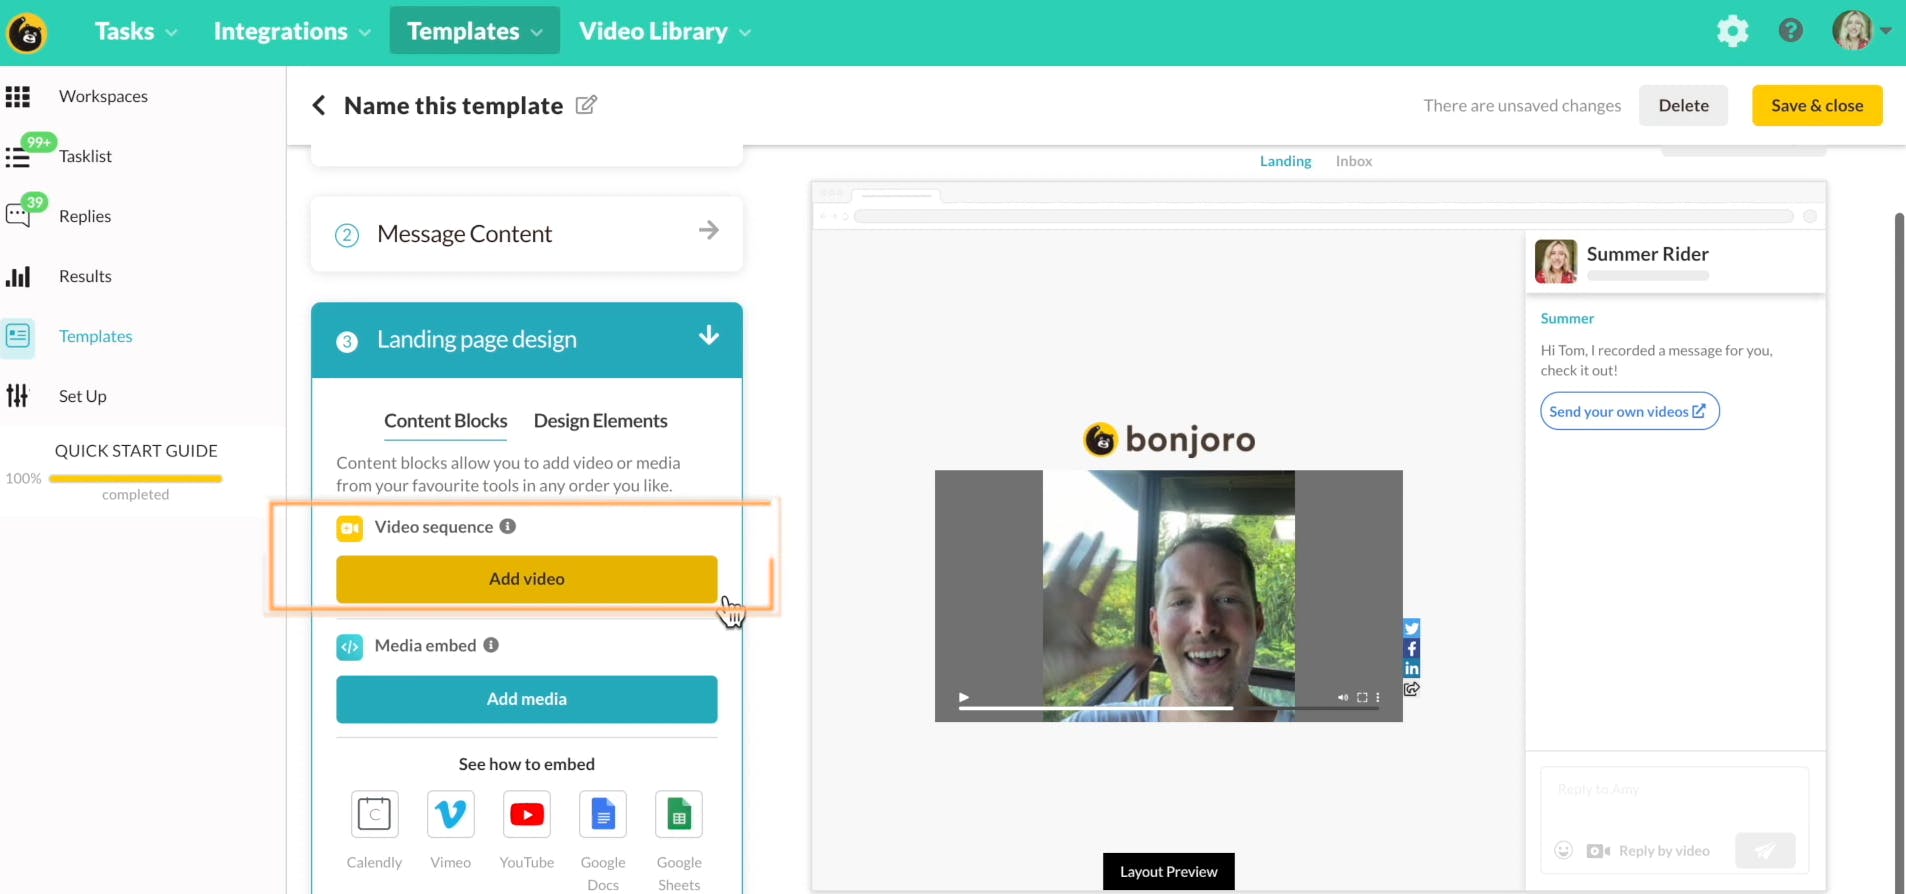Viewport: 1906px width, 894px height.
Task: Toggle fullscreen on preview video
Action: [x=1362, y=697]
